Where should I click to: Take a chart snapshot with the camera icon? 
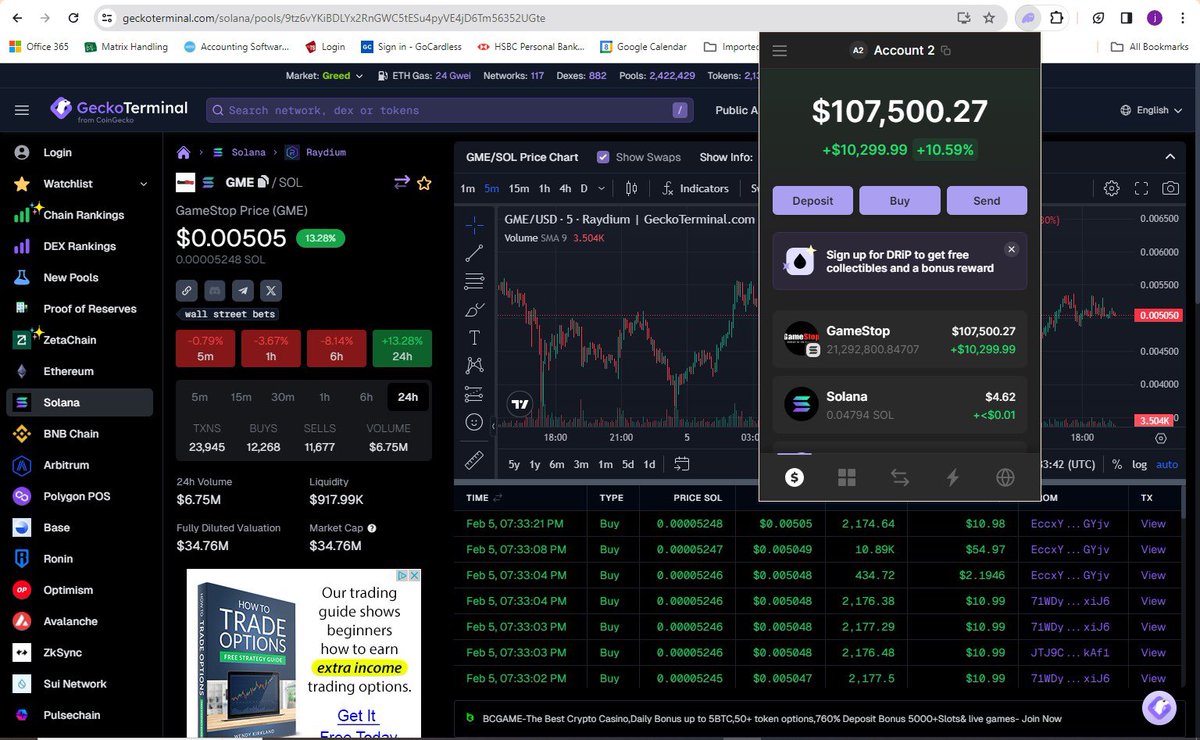pos(1170,188)
